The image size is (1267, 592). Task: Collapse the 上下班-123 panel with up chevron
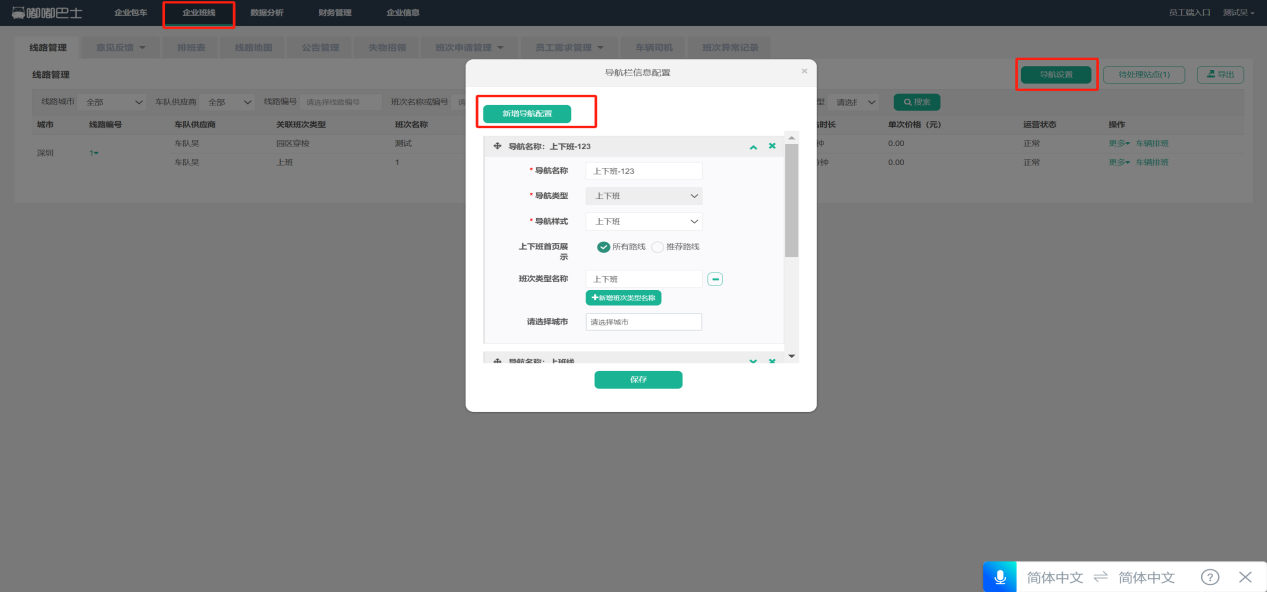[753, 146]
